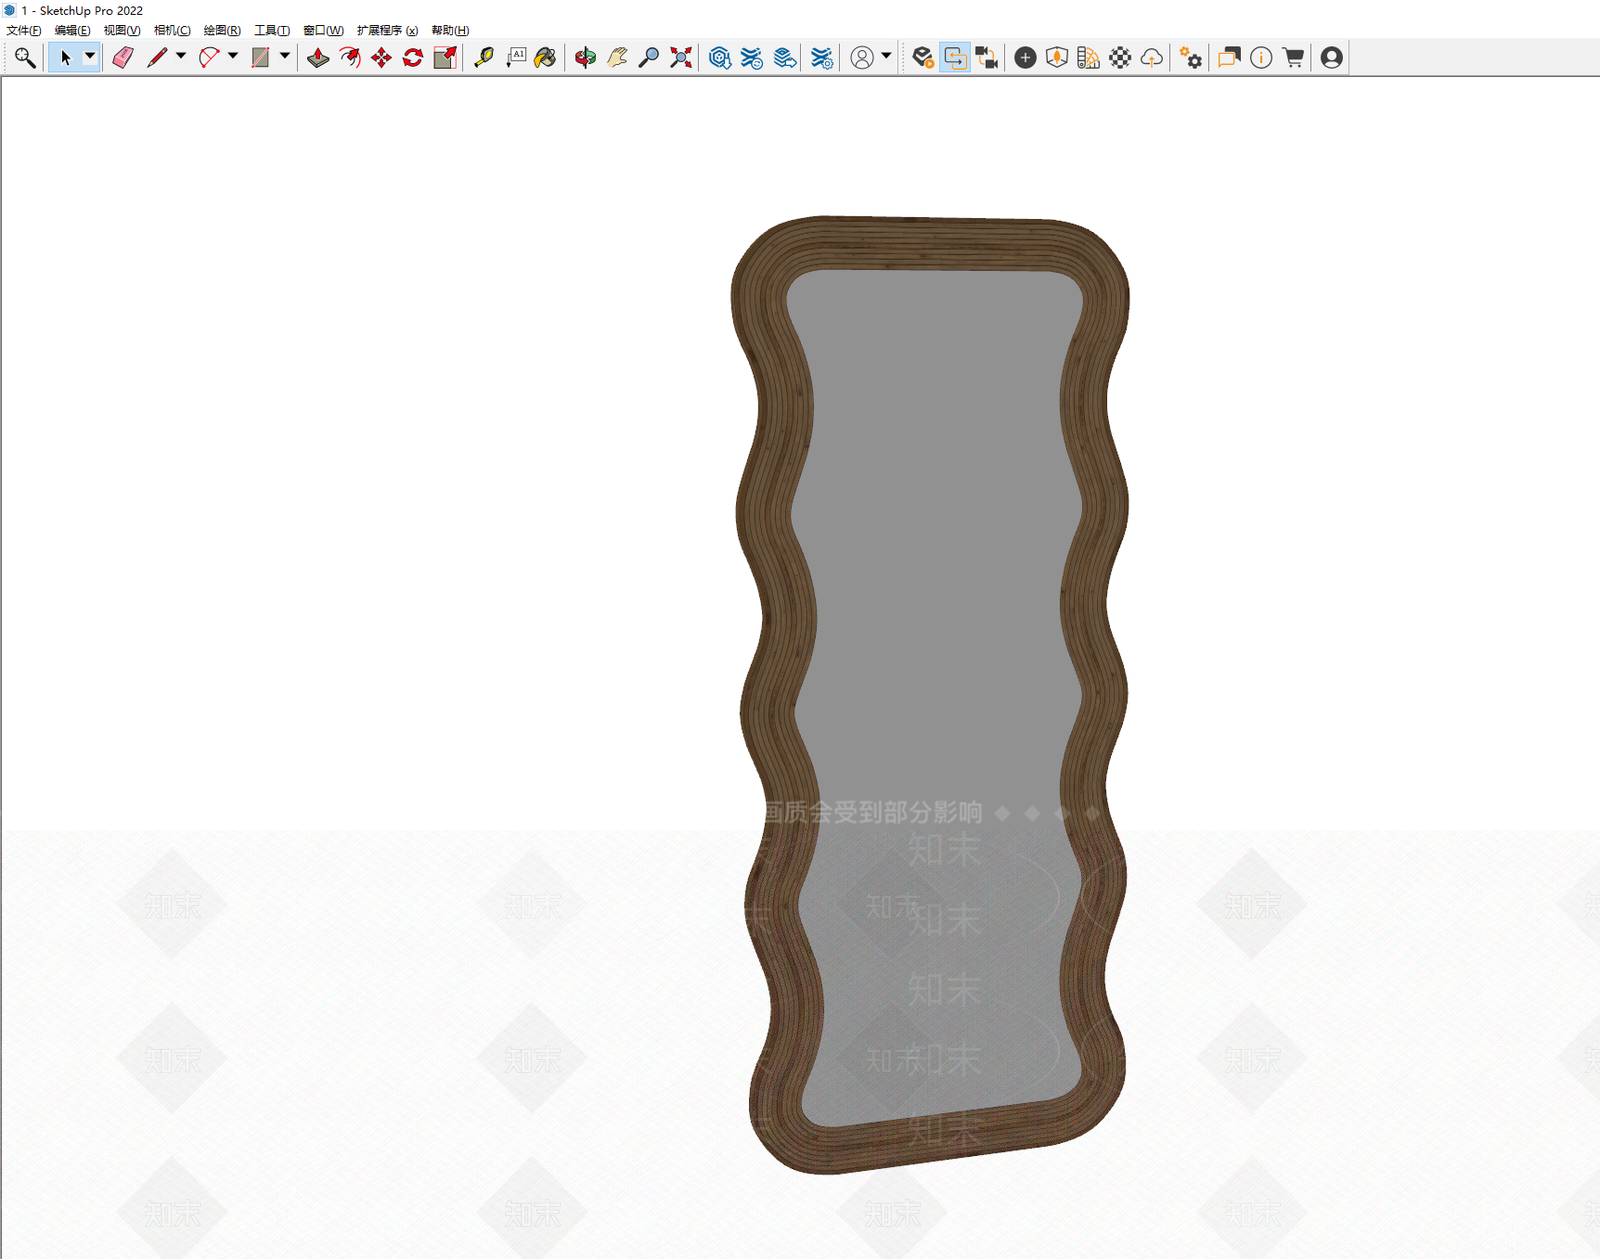
Task: Select the Rotate tool
Action: (x=413, y=58)
